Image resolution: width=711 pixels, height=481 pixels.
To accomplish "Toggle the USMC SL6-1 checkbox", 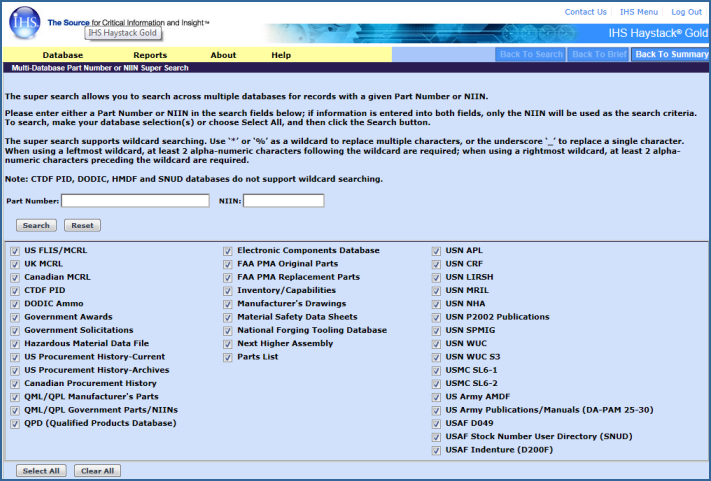I will [436, 370].
